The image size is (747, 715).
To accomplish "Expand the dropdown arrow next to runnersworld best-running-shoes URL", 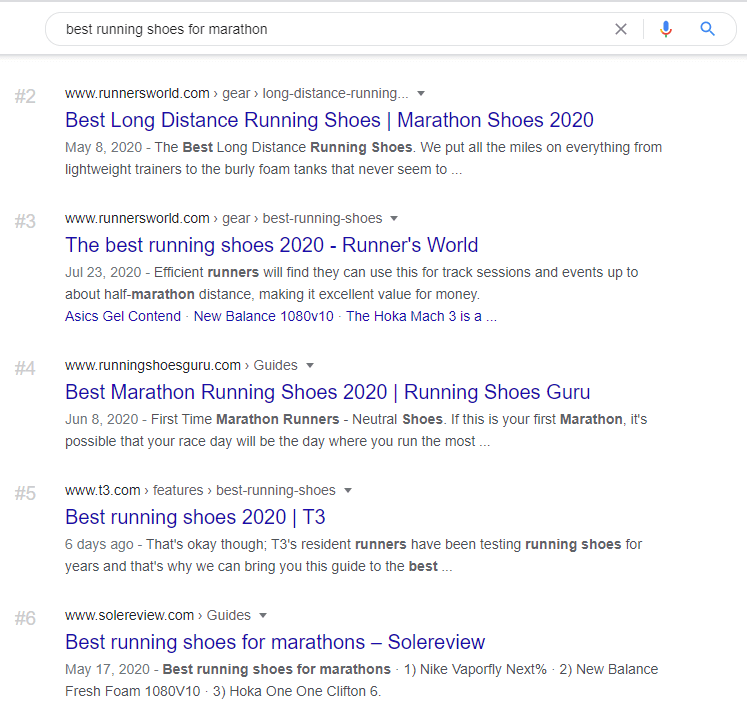I will pos(394,219).
